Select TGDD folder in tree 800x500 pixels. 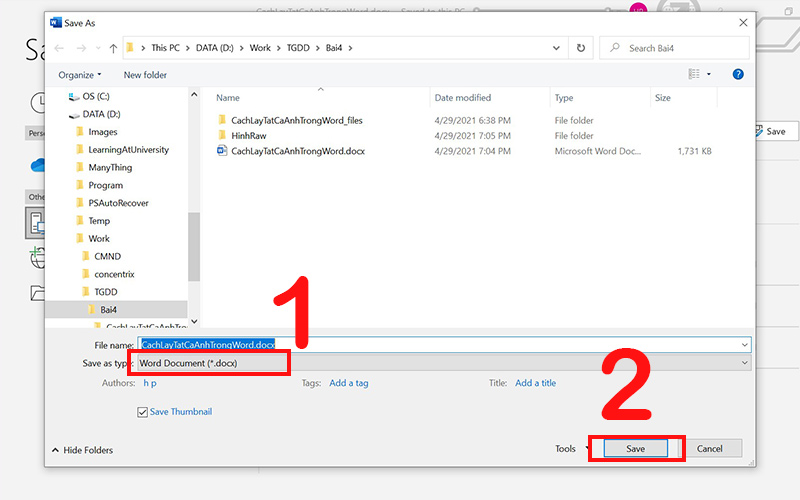pyautogui.click(x=100, y=292)
